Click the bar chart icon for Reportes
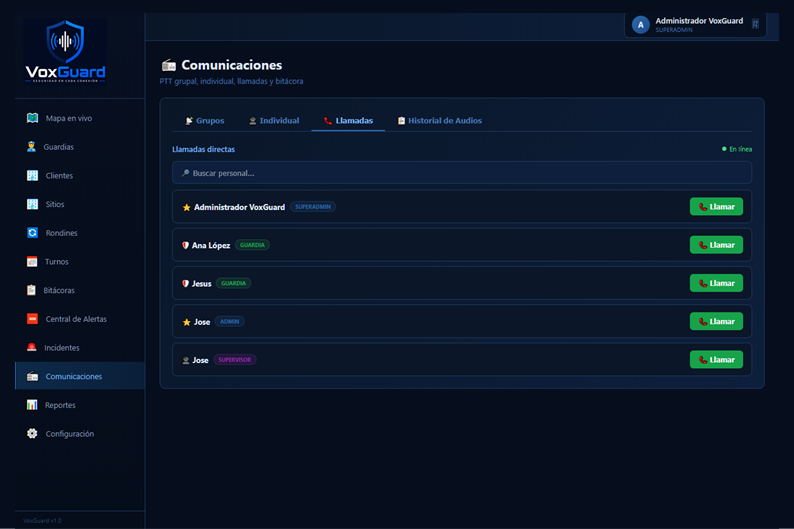794x529 pixels. (x=32, y=405)
